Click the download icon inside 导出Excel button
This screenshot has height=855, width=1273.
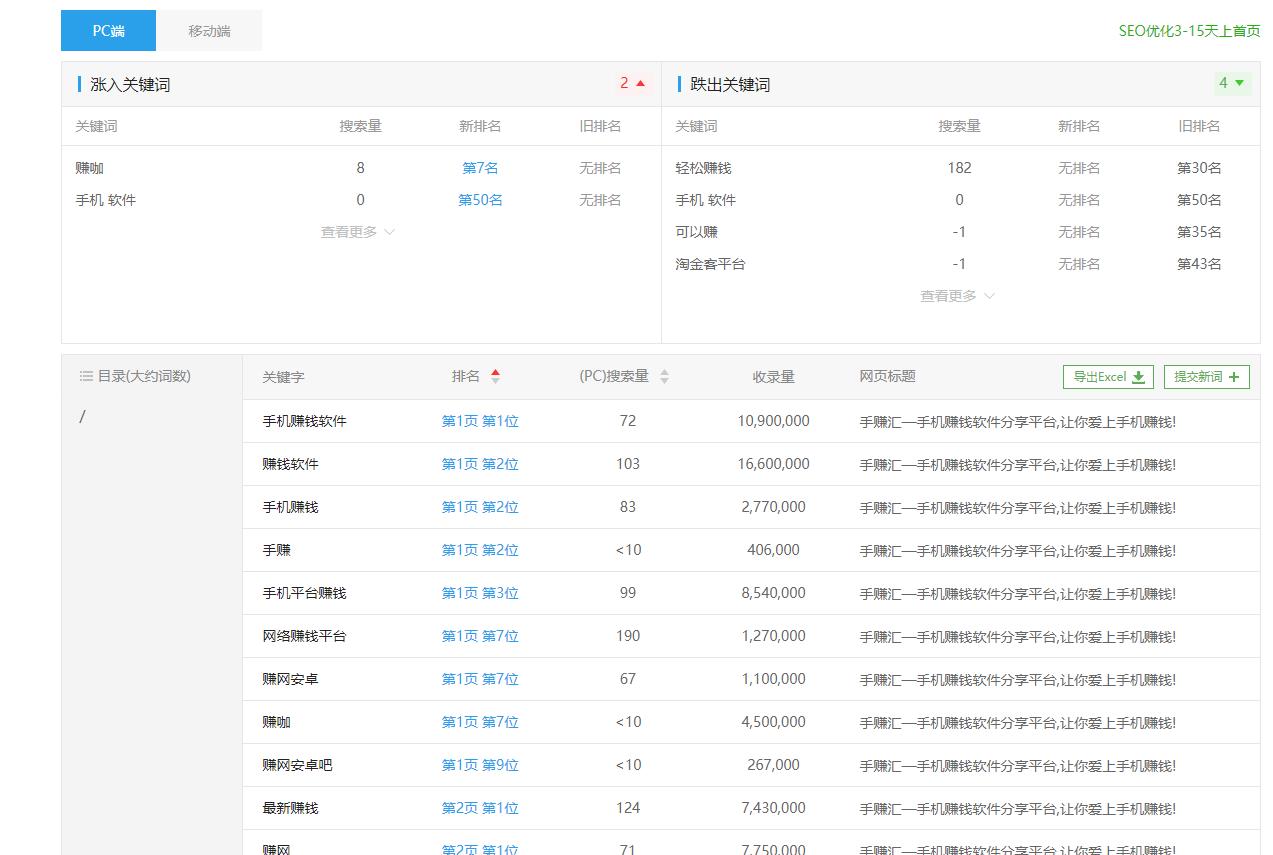(x=1139, y=377)
